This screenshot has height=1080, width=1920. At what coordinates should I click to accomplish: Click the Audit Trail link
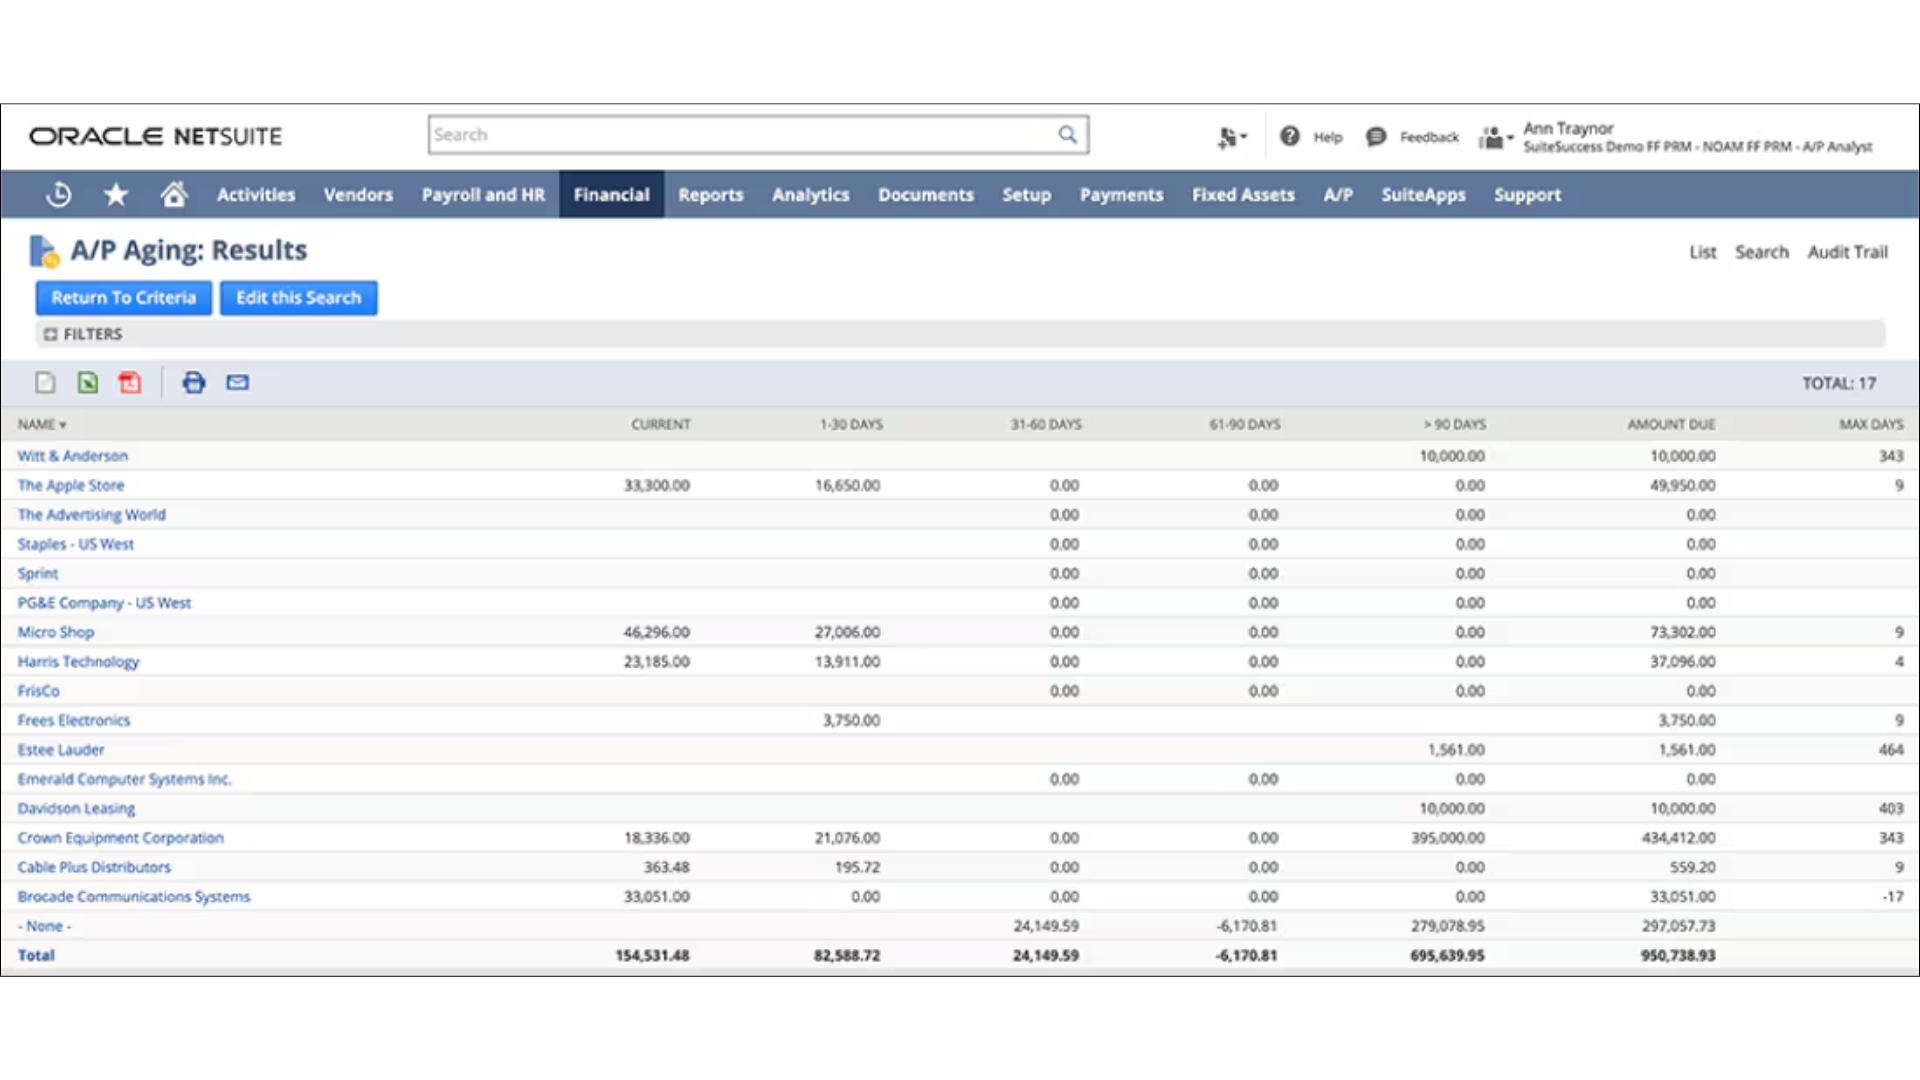pos(1846,251)
